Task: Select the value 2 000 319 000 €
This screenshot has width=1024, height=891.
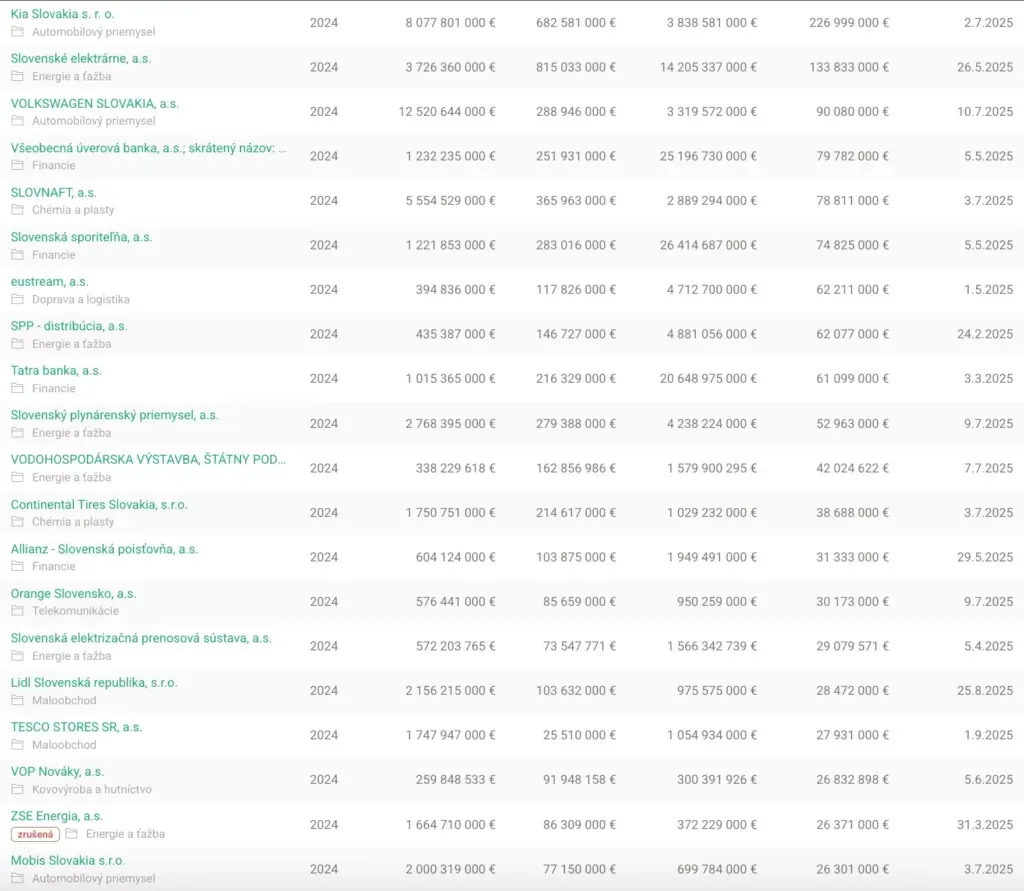Action: (451, 869)
